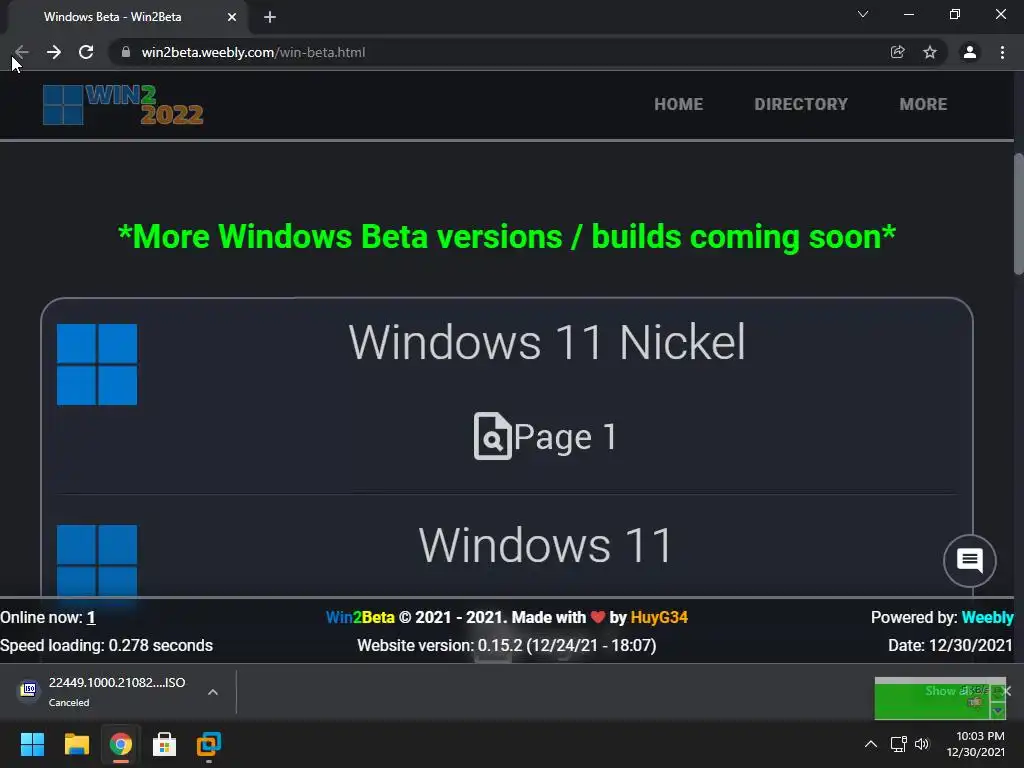Viewport: 1024px width, 768px height.
Task: Click the green builds coming soon banner
Action: click(507, 236)
